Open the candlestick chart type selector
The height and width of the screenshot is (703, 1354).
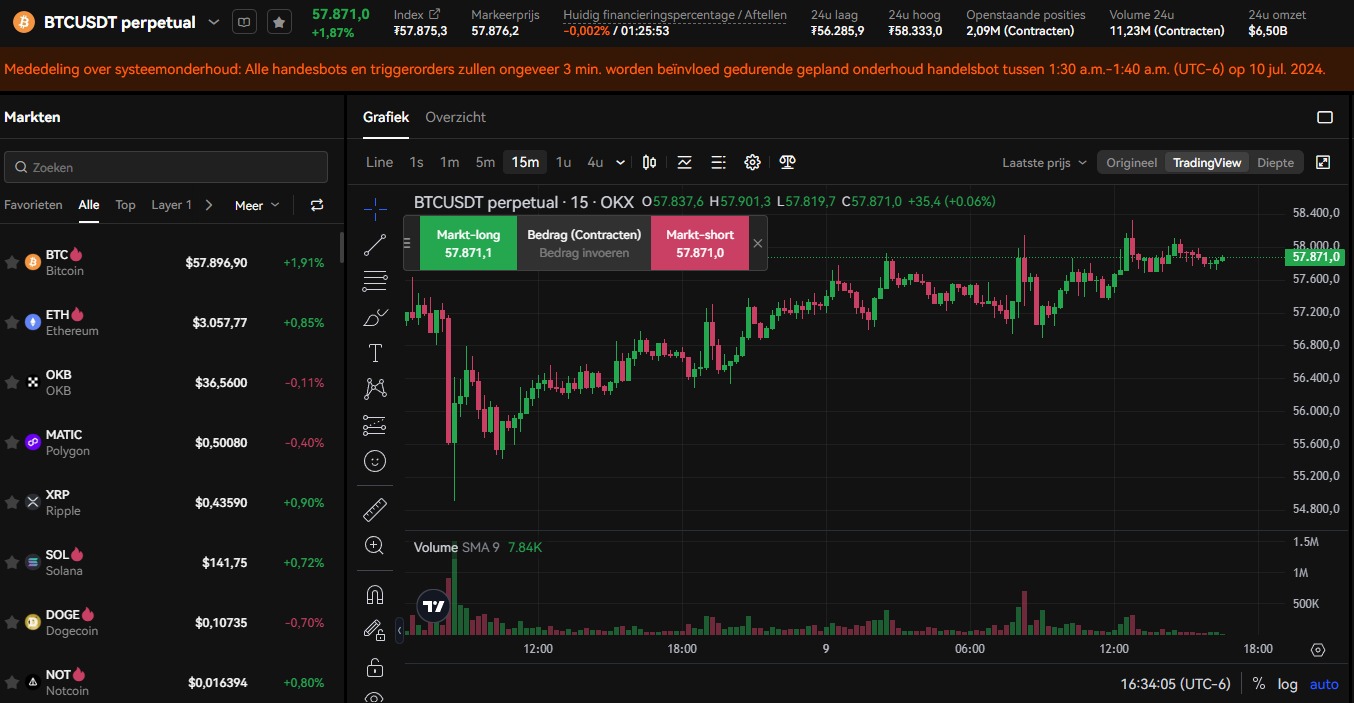click(650, 162)
